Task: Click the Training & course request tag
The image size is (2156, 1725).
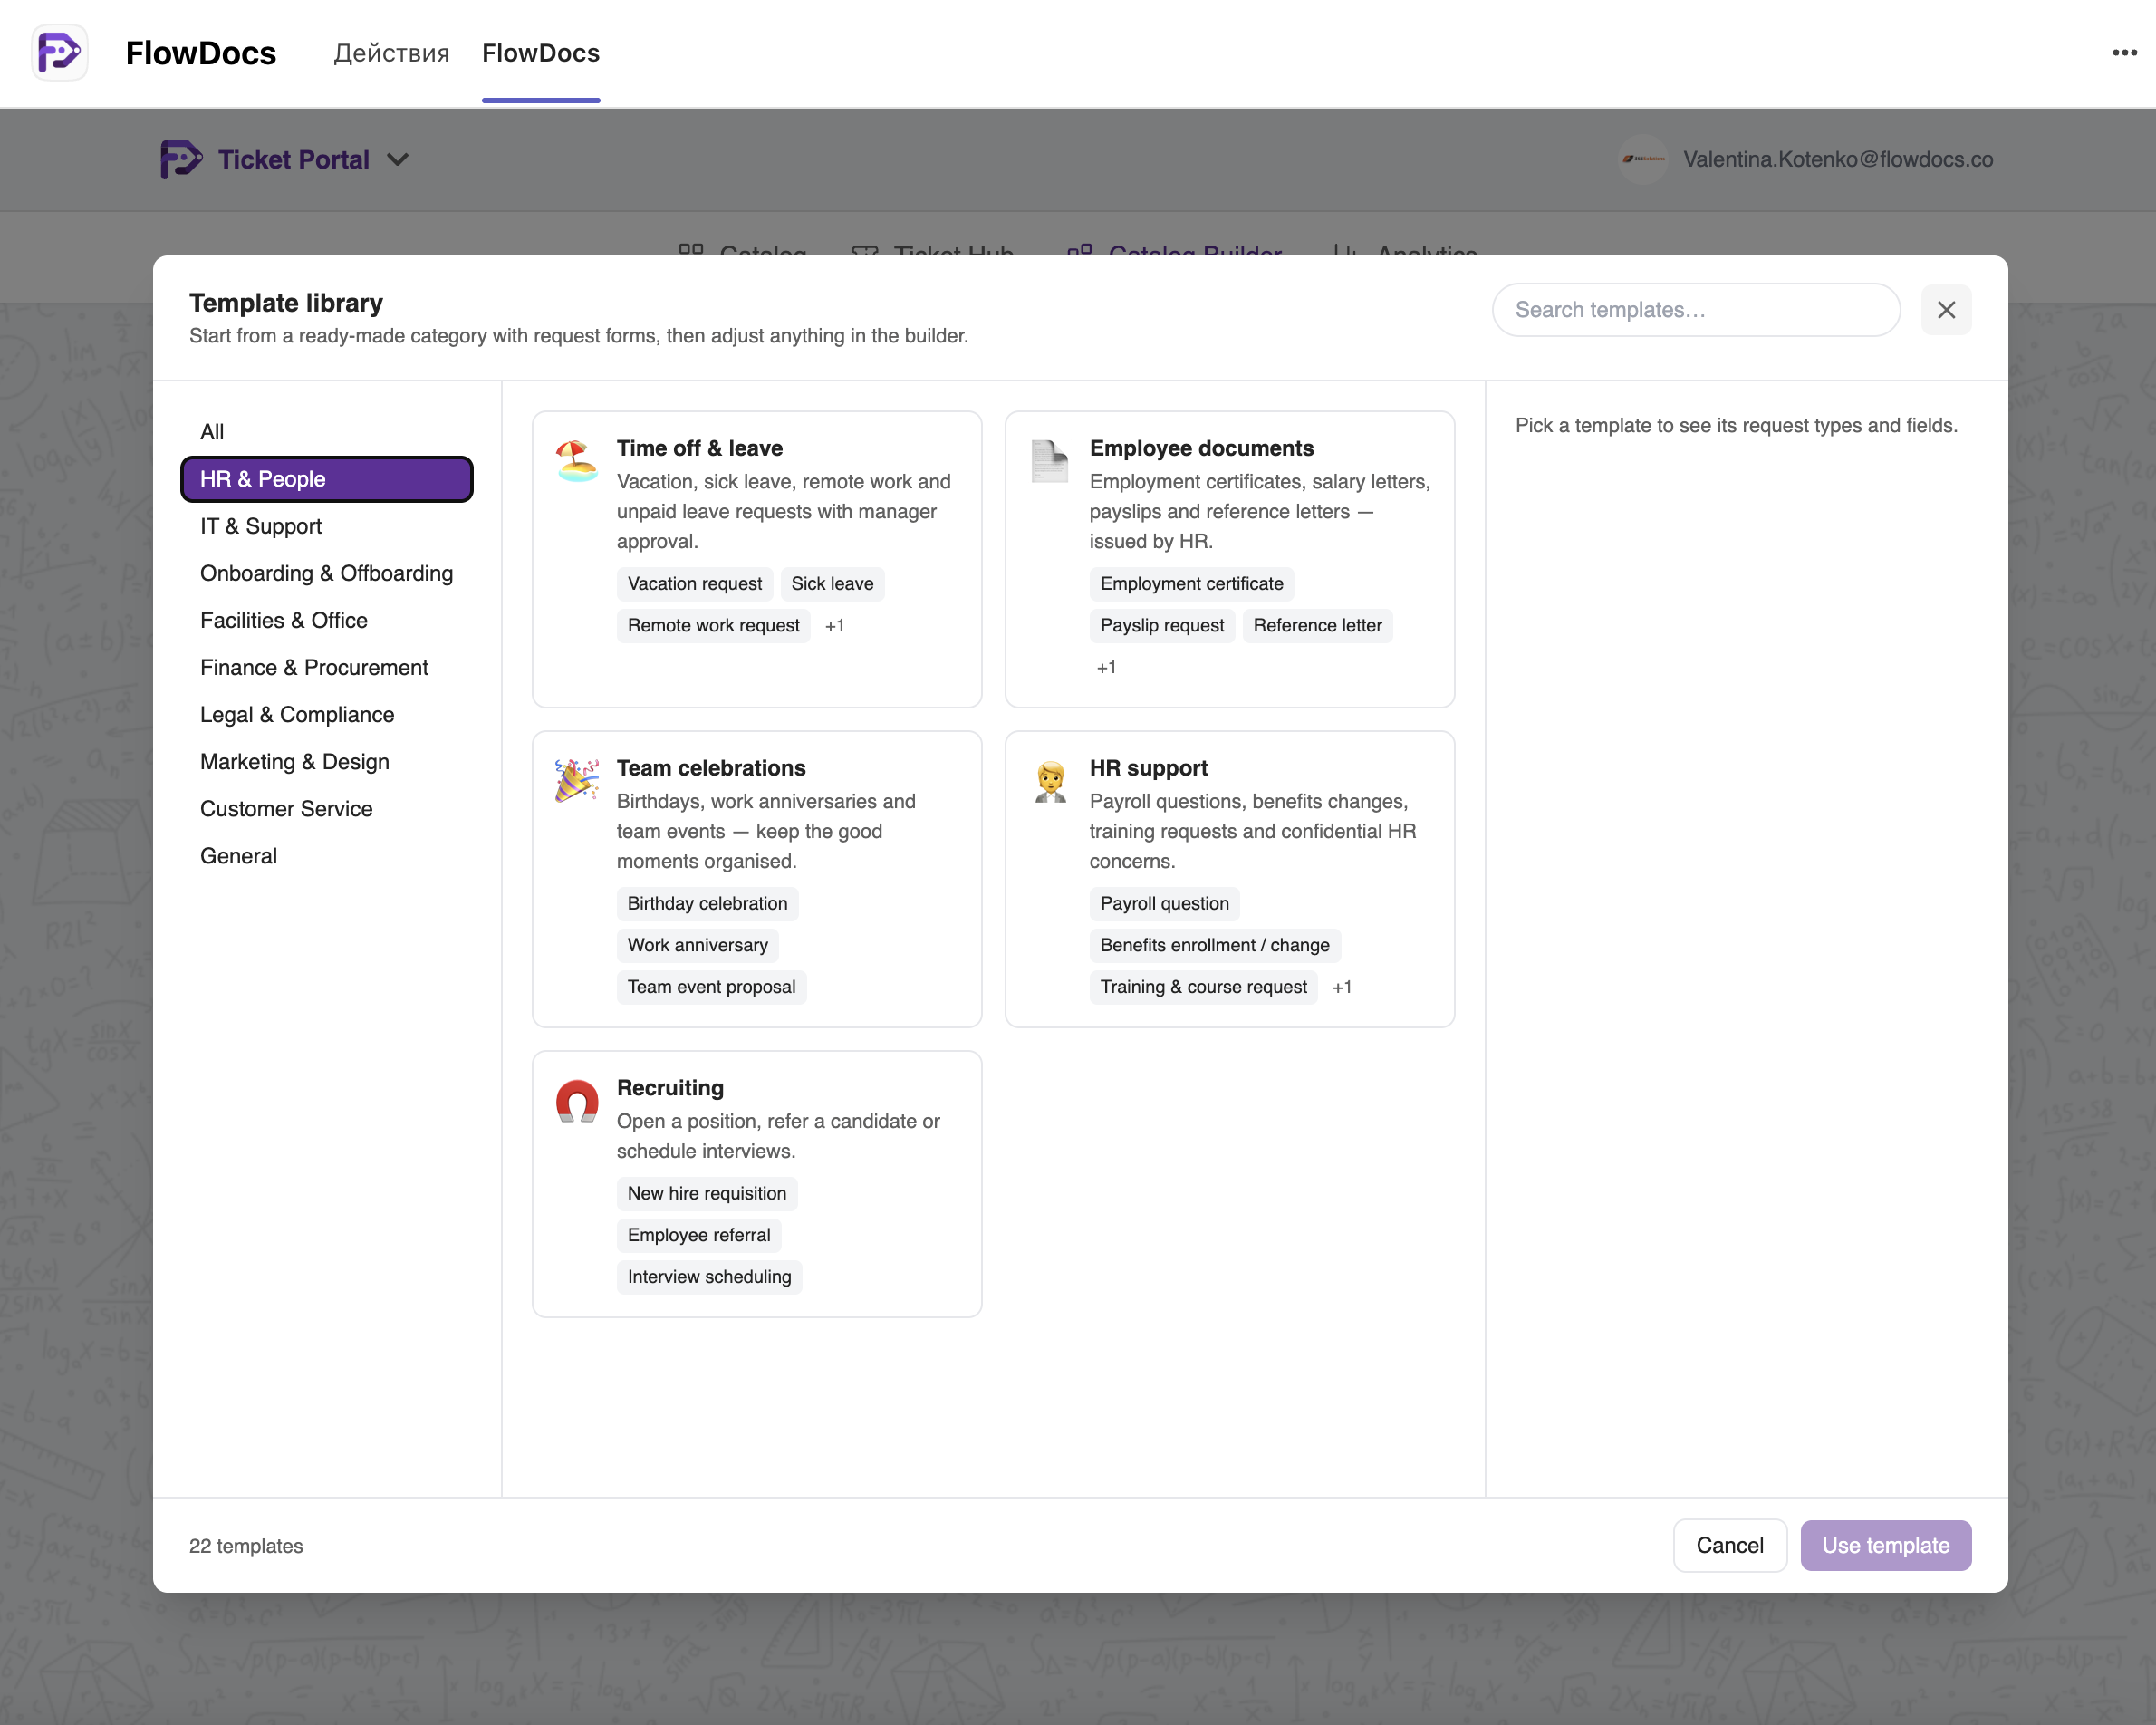Action: click(1203, 988)
